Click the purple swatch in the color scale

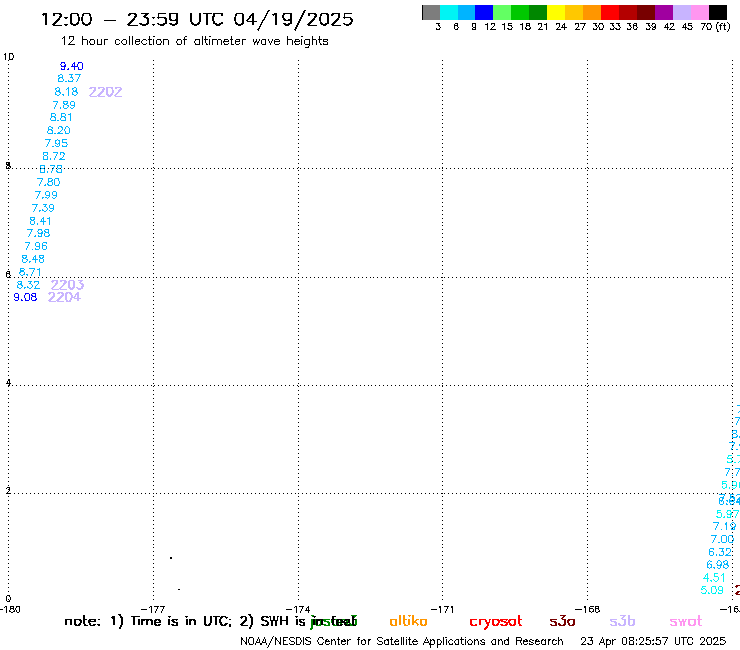[664, 12]
